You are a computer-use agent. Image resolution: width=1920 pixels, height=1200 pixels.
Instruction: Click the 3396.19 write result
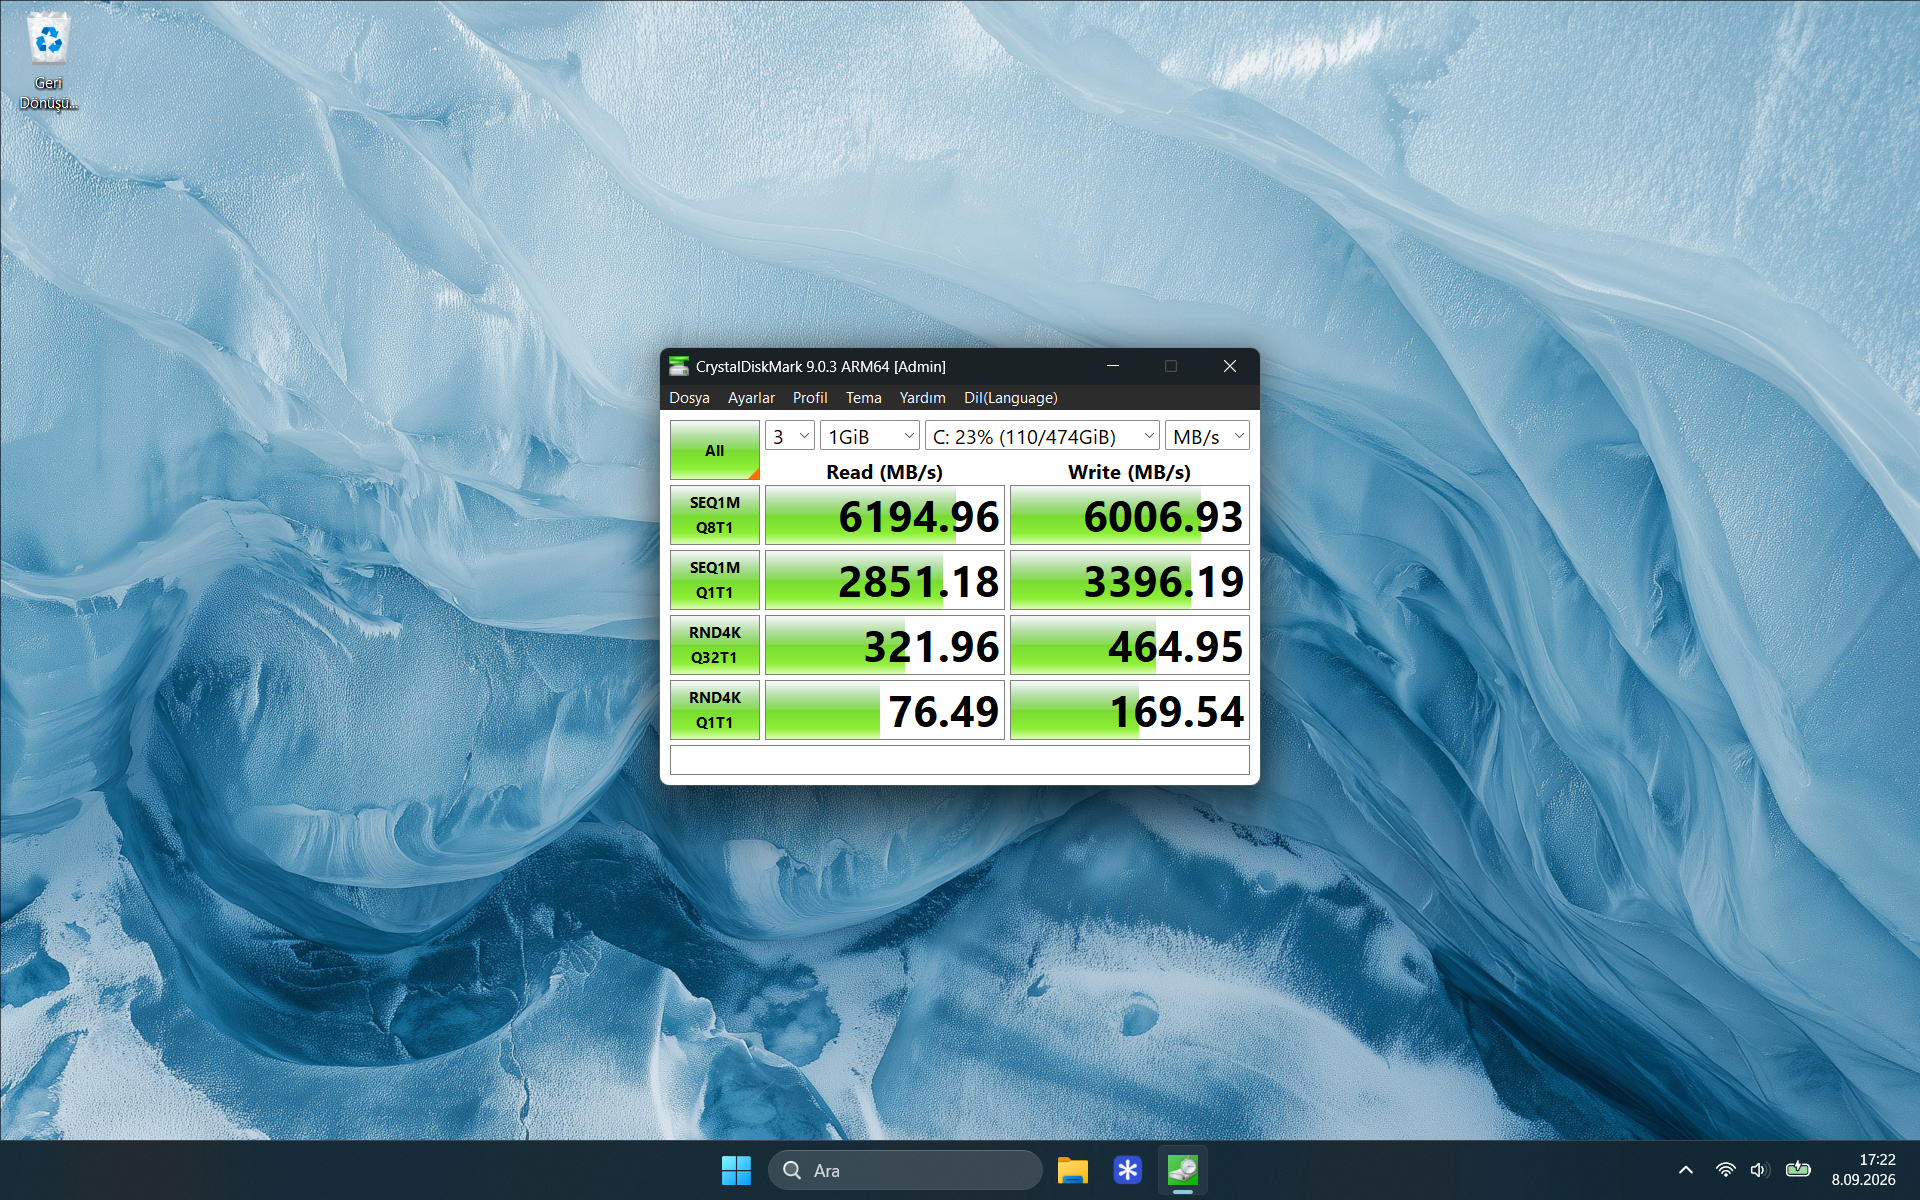point(1129,580)
